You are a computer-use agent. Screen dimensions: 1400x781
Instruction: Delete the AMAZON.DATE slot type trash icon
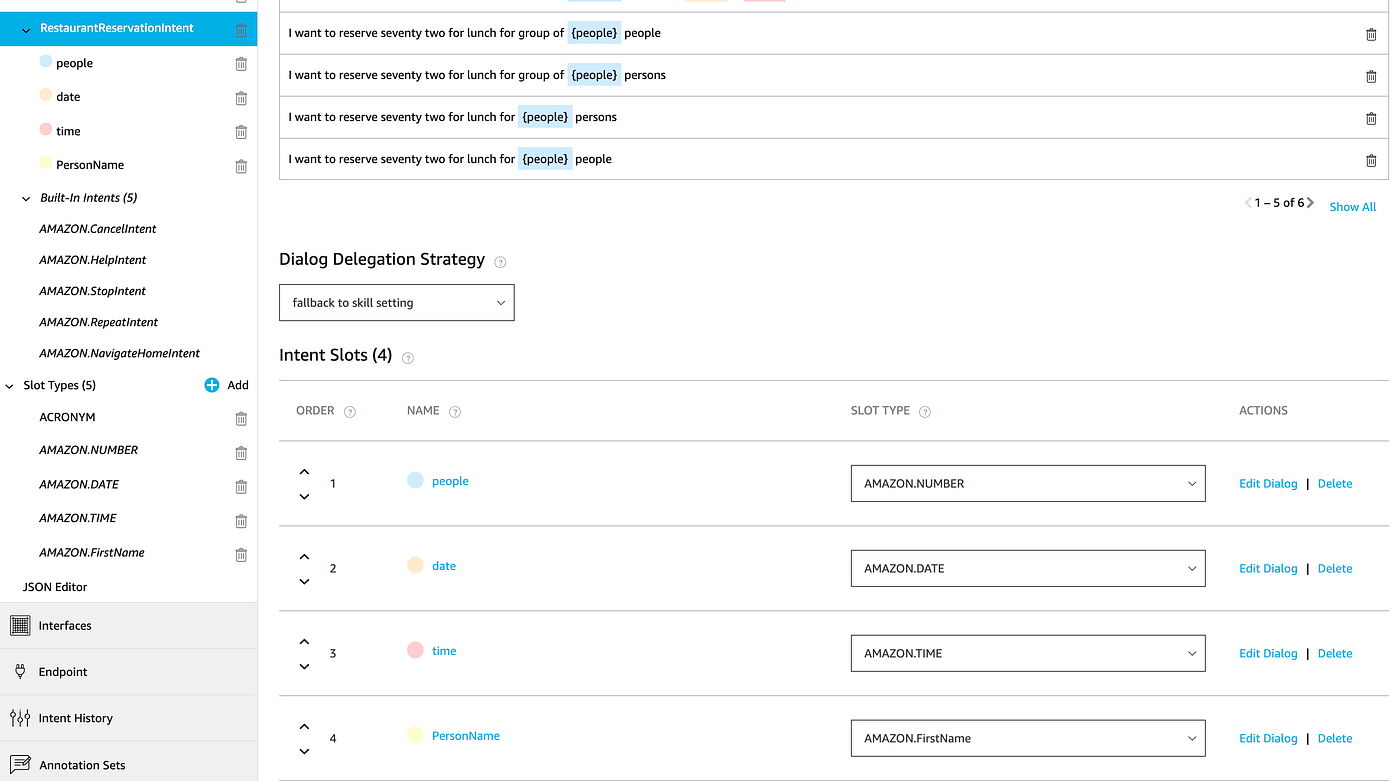pyautogui.click(x=240, y=486)
